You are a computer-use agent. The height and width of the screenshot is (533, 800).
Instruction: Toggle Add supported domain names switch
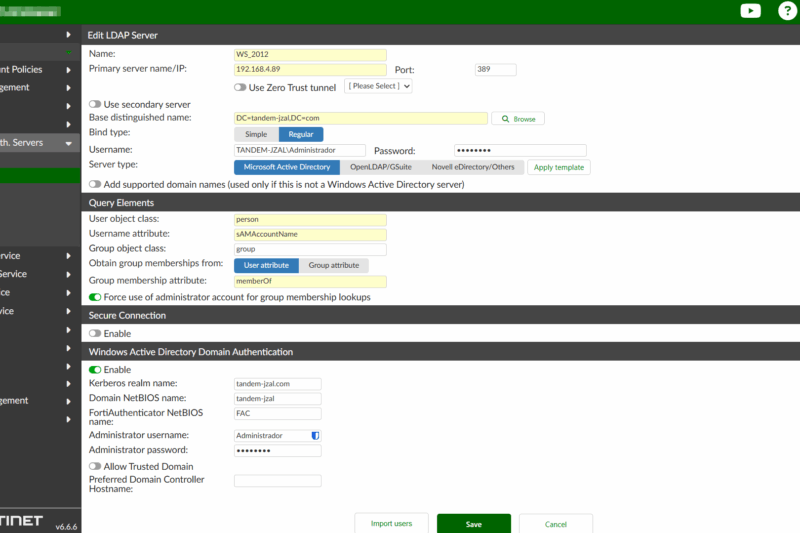coord(95,184)
